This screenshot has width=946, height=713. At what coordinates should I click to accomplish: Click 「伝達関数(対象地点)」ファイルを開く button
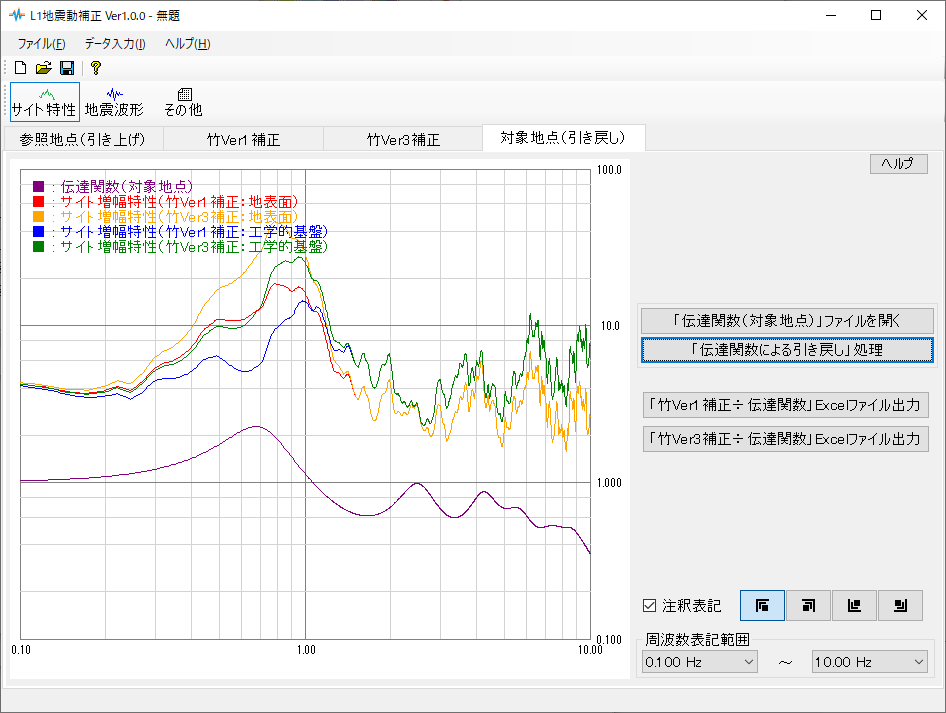(787, 321)
